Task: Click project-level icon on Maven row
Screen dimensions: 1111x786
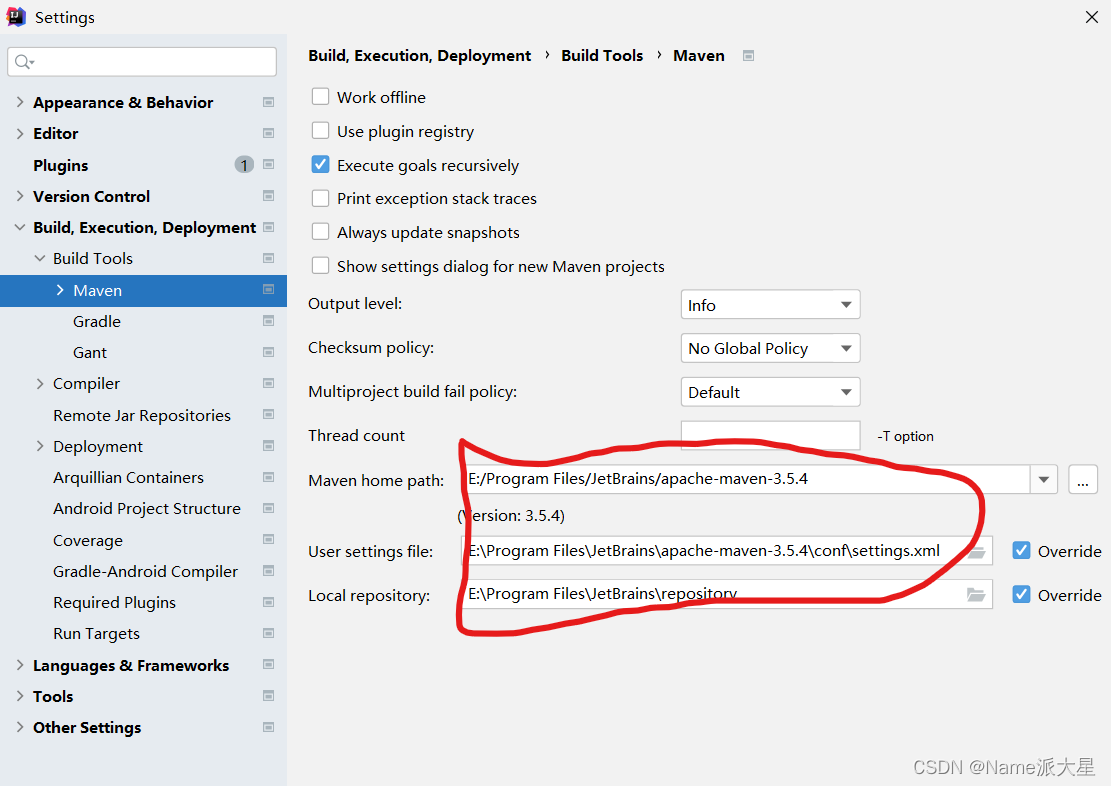Action: click(x=269, y=289)
